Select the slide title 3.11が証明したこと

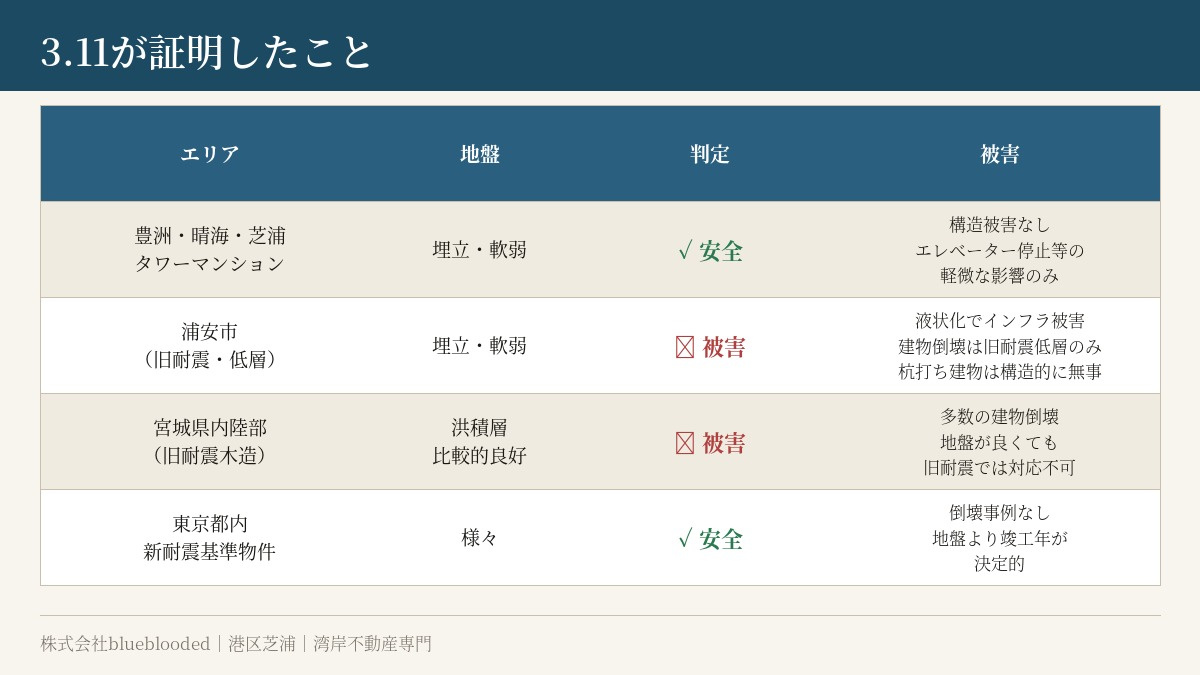[x=206, y=52]
